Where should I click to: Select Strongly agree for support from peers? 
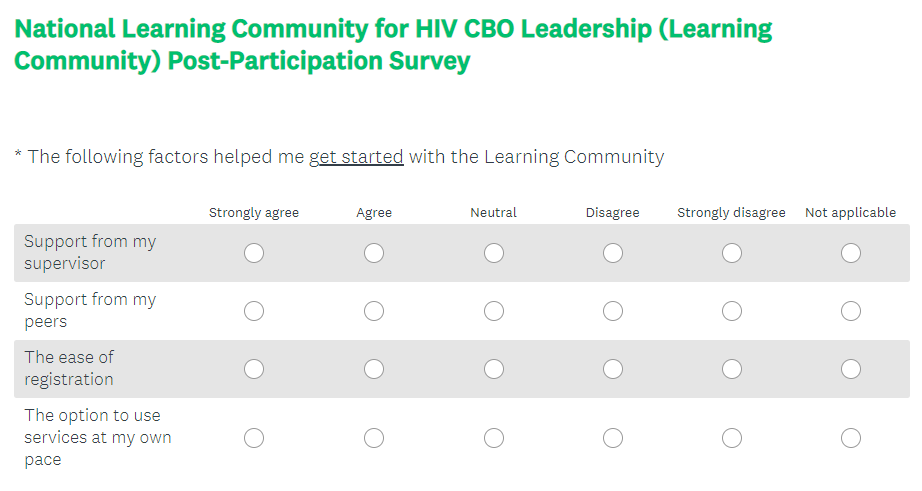[254, 311]
